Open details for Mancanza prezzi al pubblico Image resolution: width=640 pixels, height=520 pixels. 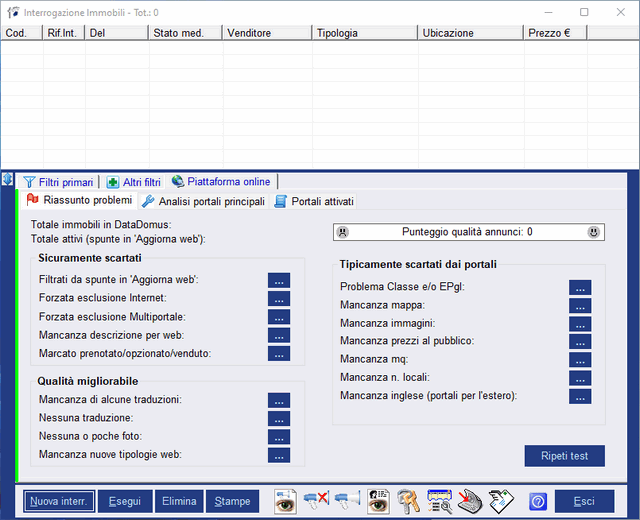tap(580, 342)
